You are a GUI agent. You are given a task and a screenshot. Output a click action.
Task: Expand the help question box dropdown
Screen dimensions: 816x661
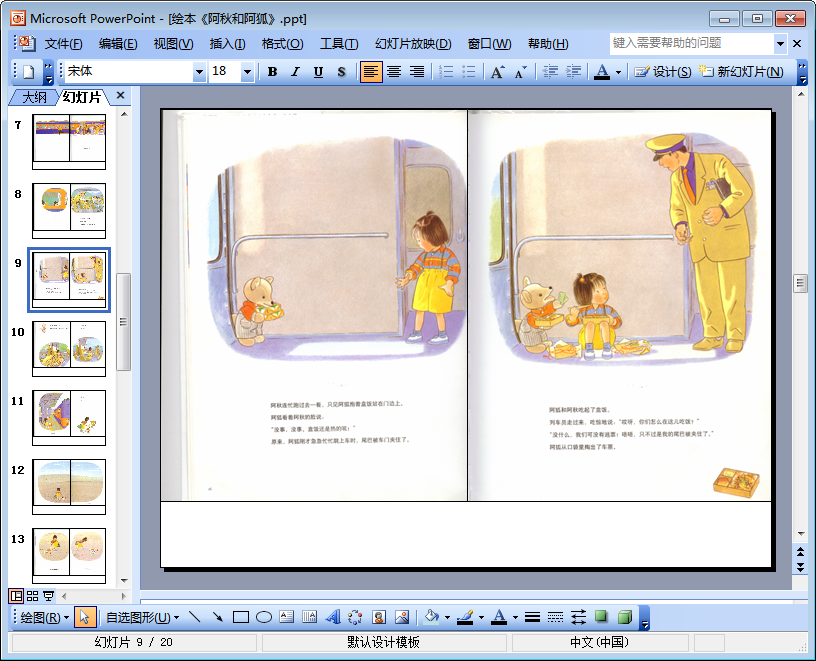pos(780,44)
